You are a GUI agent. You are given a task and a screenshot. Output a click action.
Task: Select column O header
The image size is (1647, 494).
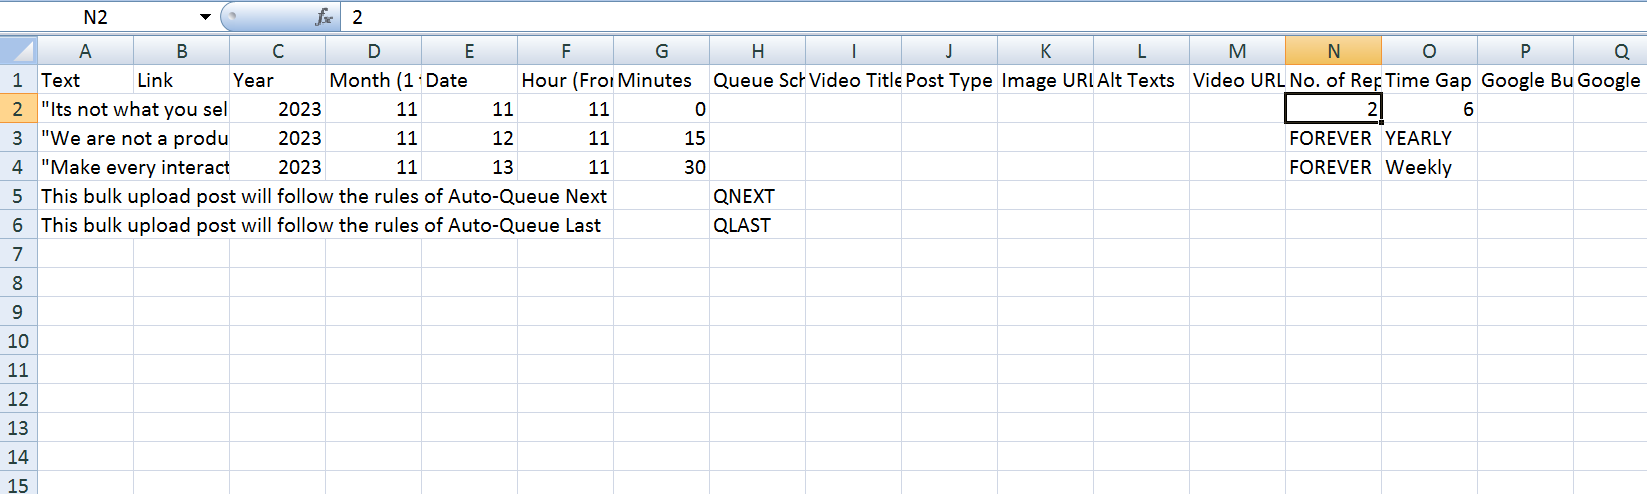coord(1429,51)
